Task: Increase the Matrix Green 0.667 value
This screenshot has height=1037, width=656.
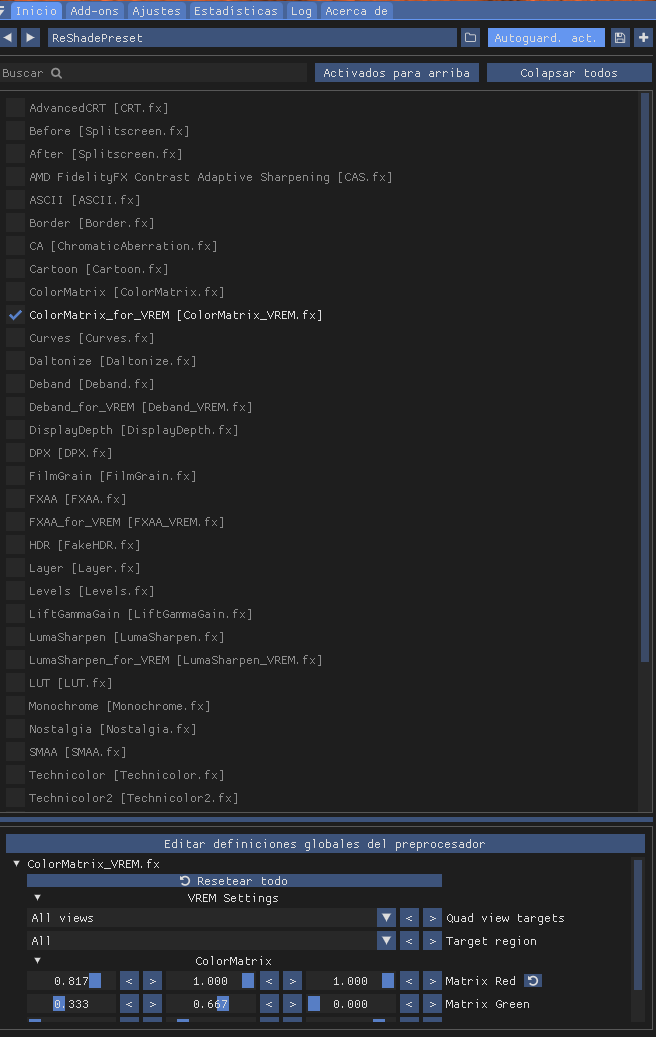Action: coord(292,1004)
